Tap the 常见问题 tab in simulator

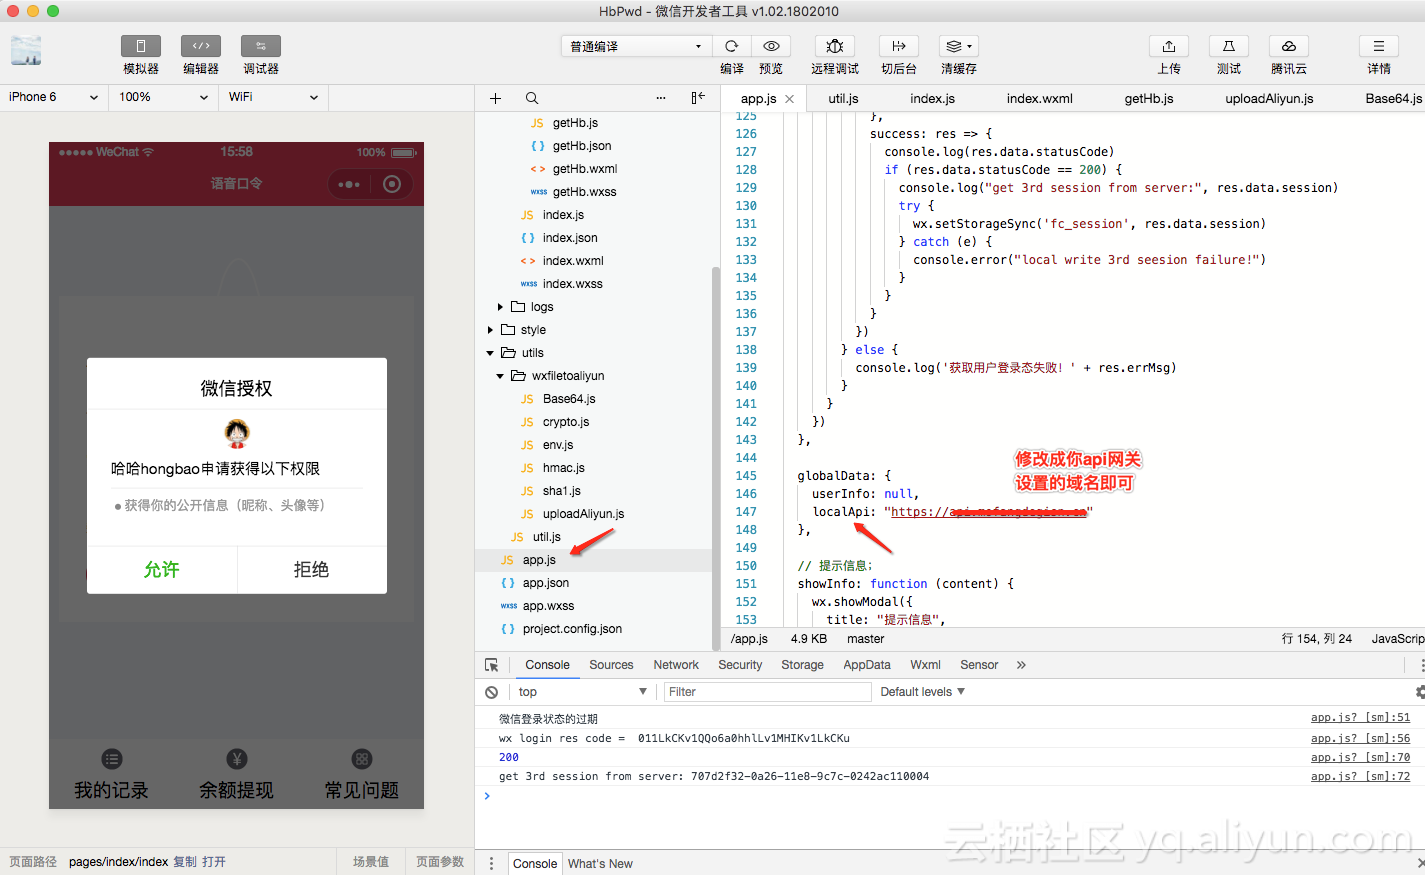point(361,776)
